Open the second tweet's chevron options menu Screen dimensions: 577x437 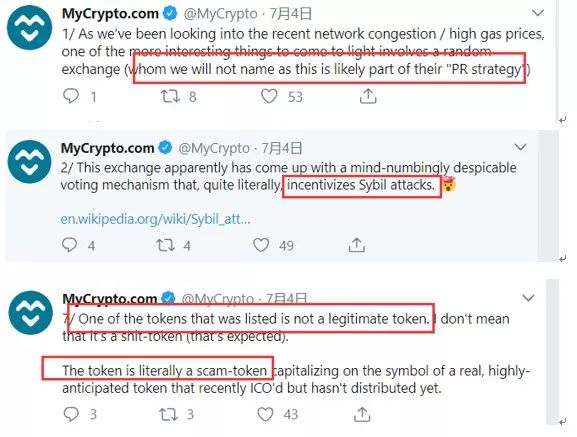pos(520,148)
